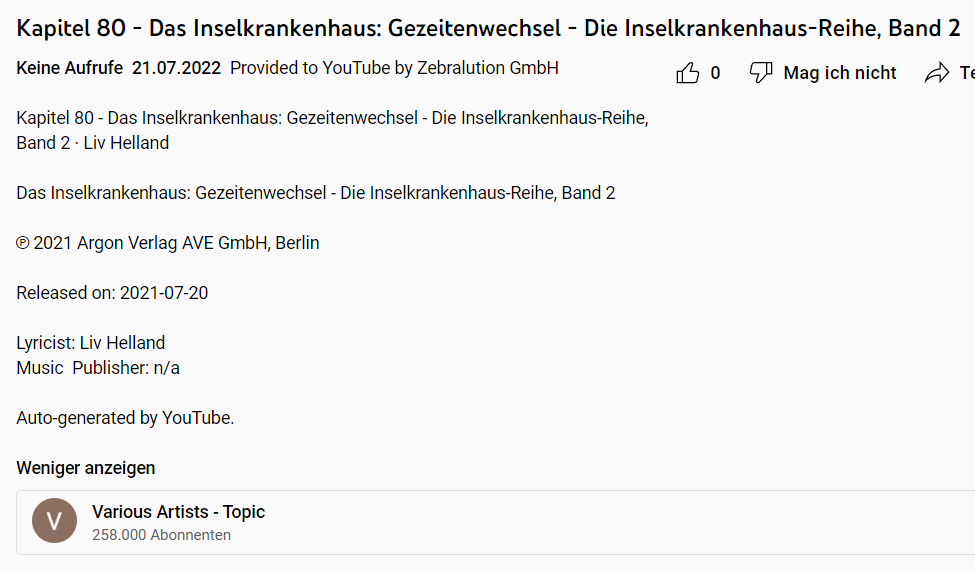
Task: Click the thumbs-down dislike icon
Action: click(761, 73)
